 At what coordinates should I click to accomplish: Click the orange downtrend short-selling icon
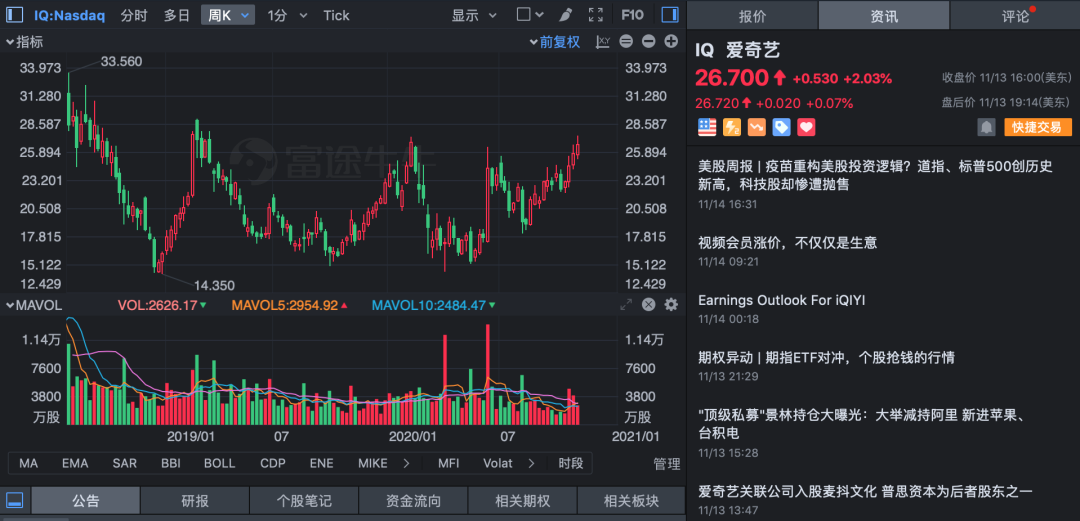[756, 127]
